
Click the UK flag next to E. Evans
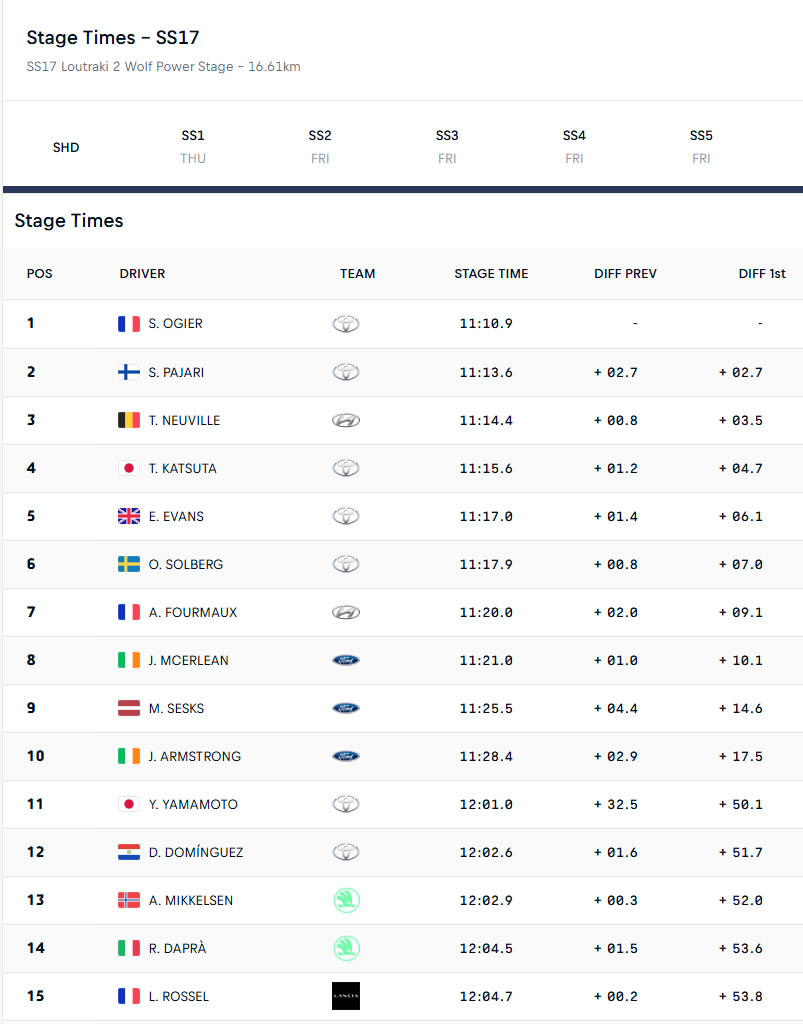(129, 516)
